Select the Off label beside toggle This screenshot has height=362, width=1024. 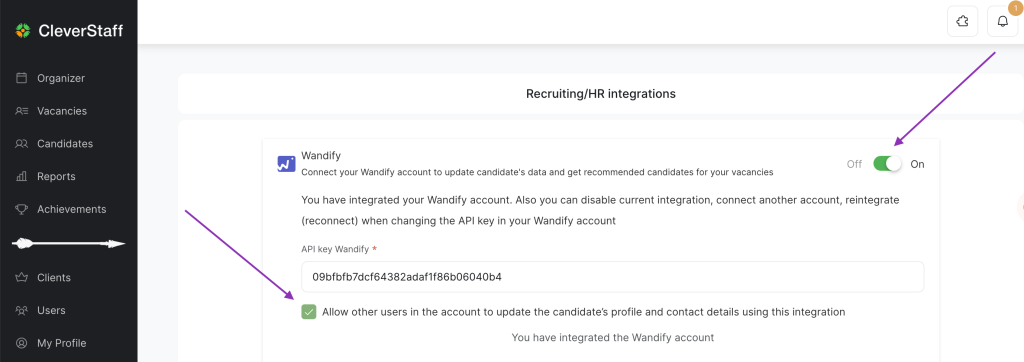[854, 164]
